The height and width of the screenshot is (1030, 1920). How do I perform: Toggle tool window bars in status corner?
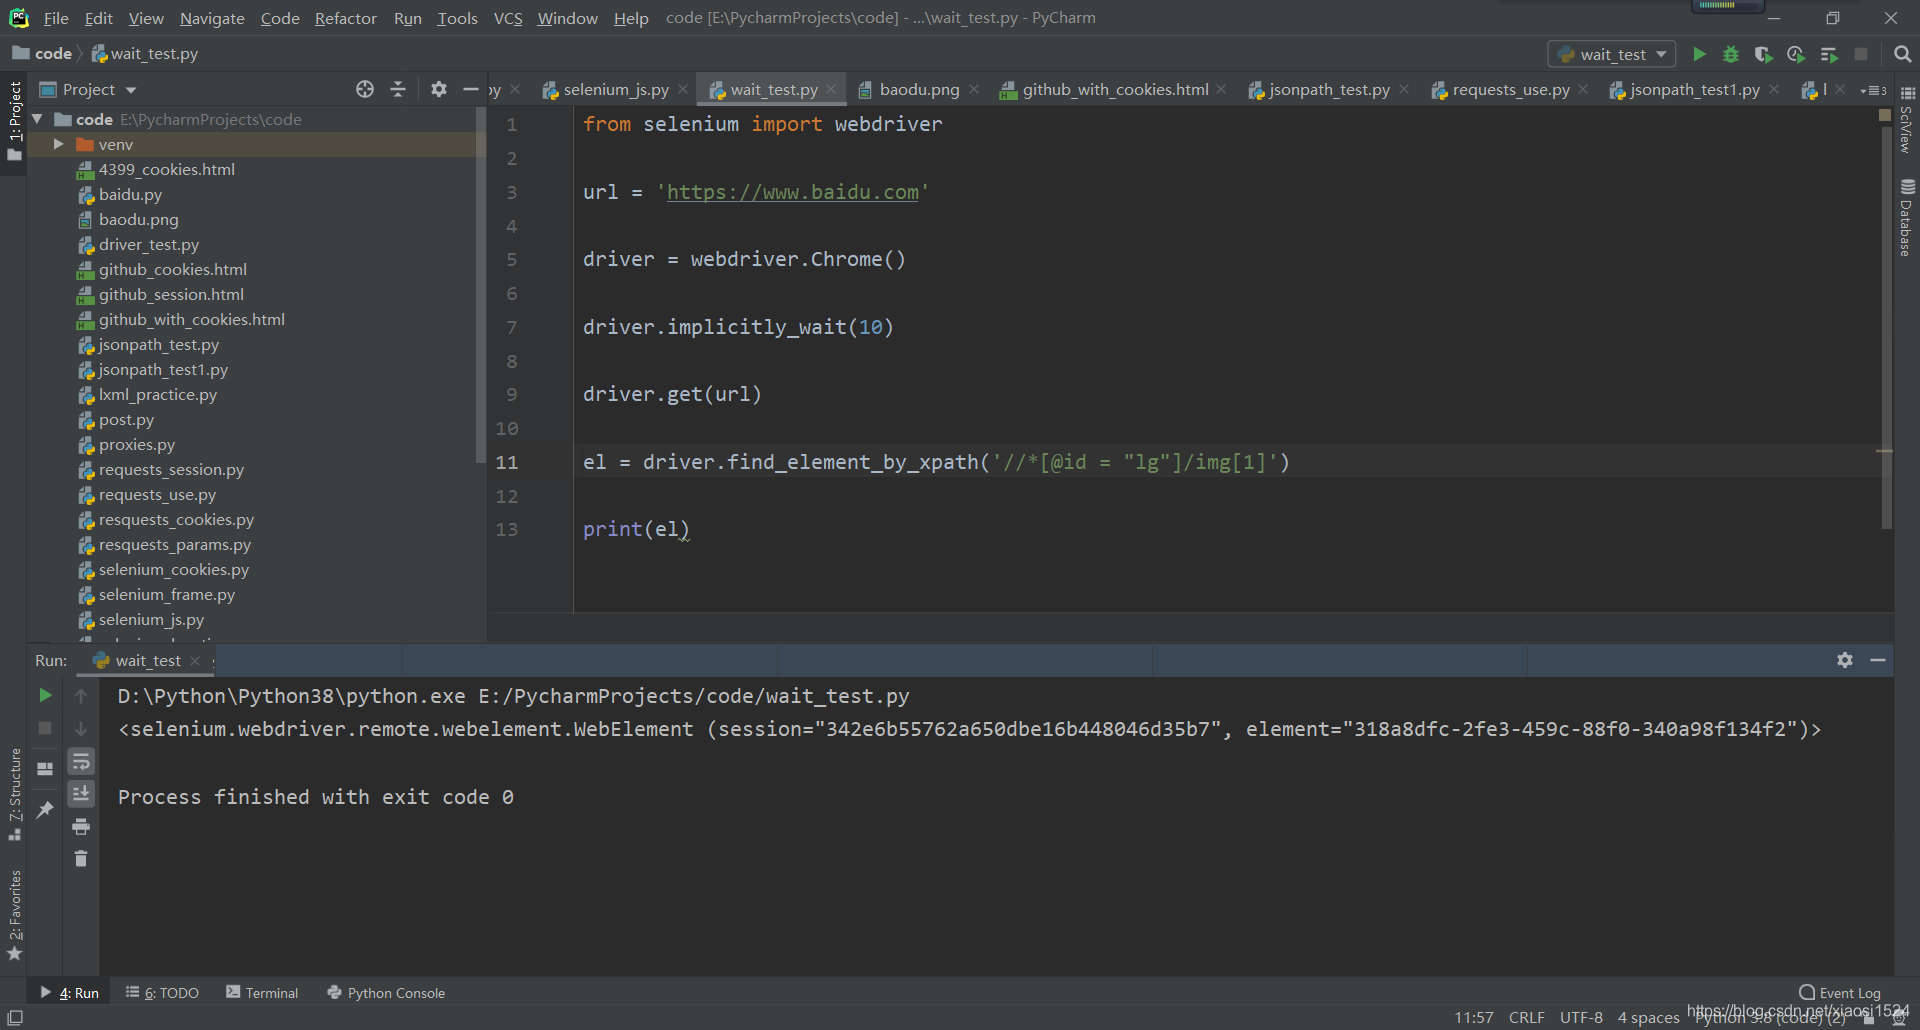point(15,1018)
